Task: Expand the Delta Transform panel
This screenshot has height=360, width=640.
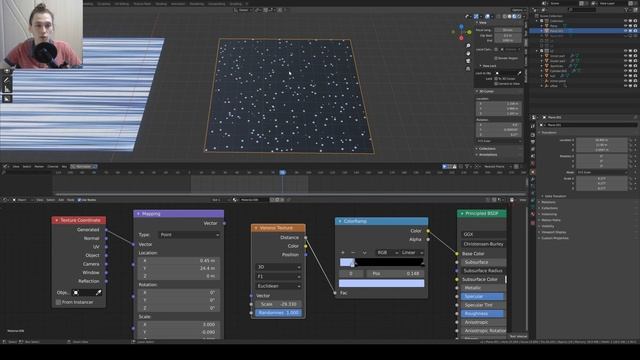Action: coord(555,196)
